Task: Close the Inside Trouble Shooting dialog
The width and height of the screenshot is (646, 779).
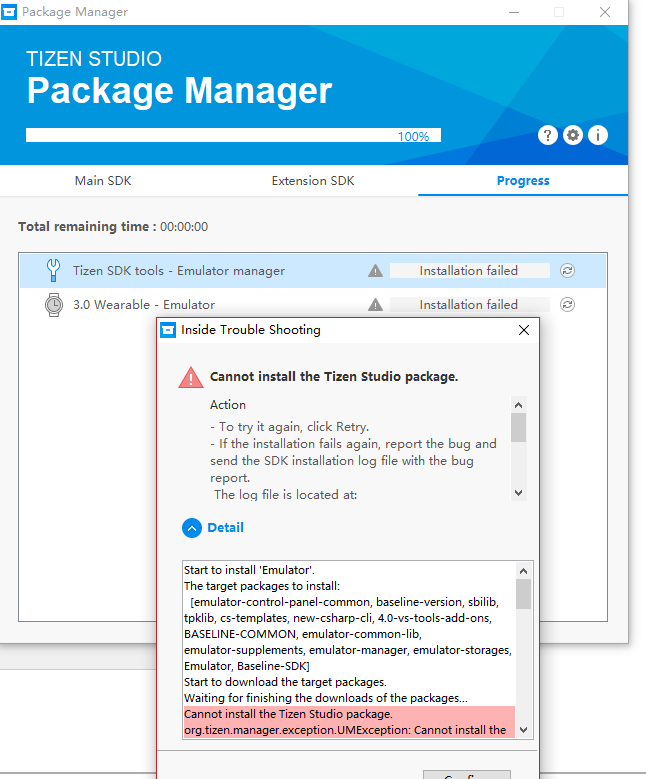Action: [x=523, y=330]
